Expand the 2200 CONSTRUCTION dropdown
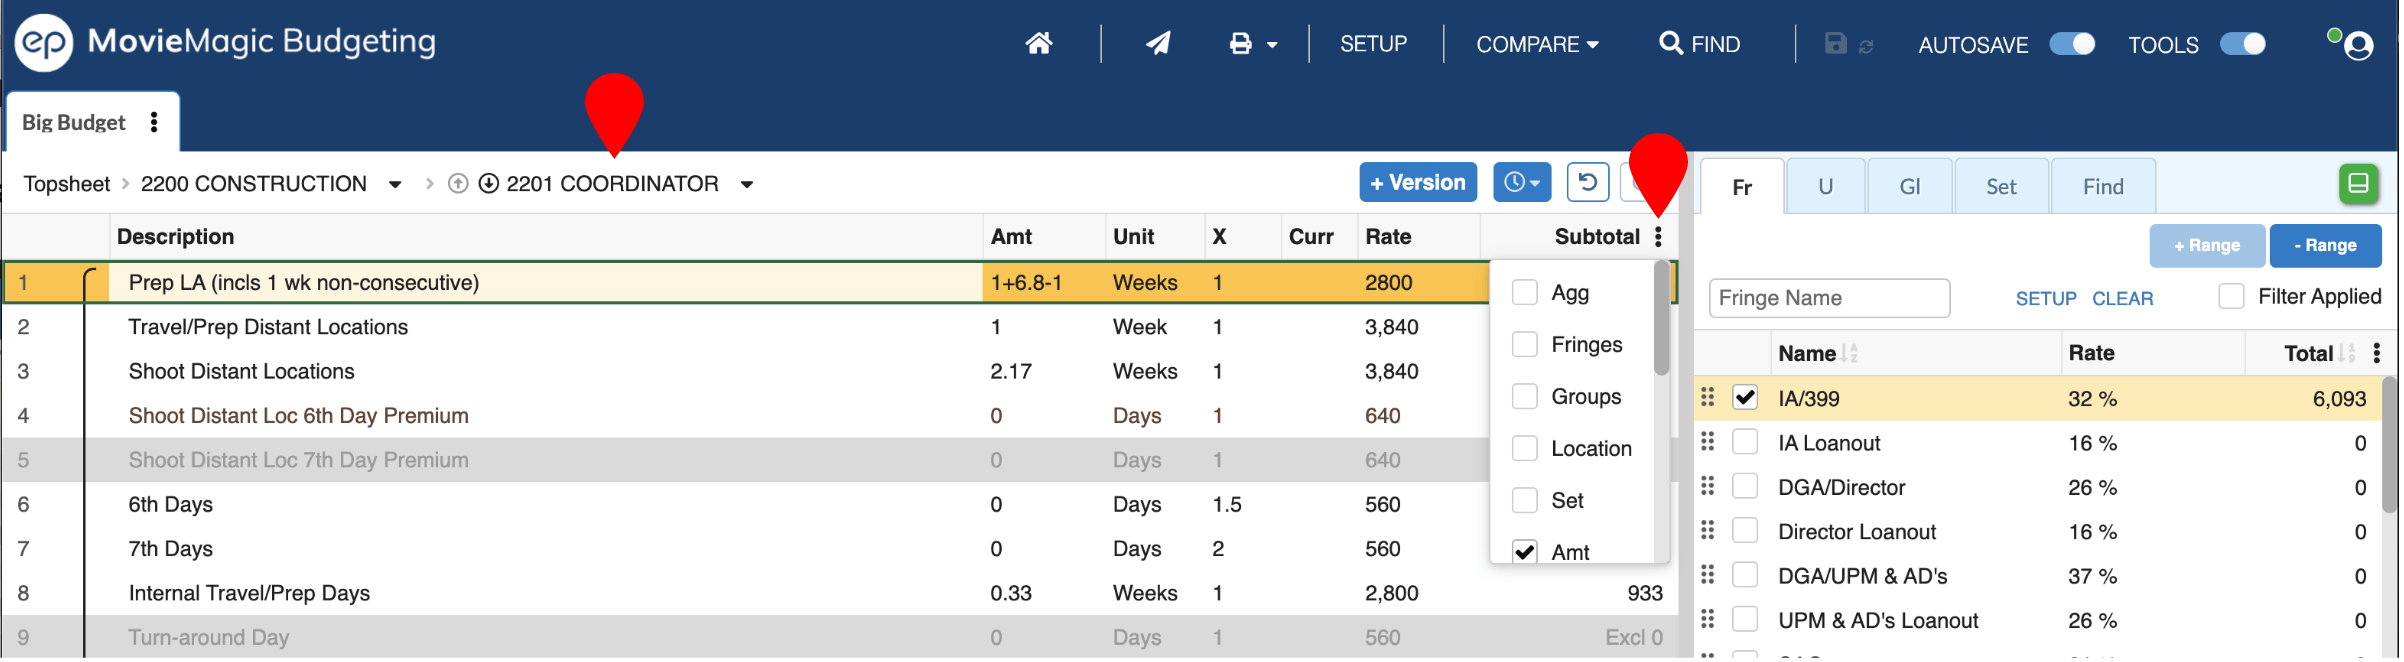The image size is (2404, 662). pos(395,185)
